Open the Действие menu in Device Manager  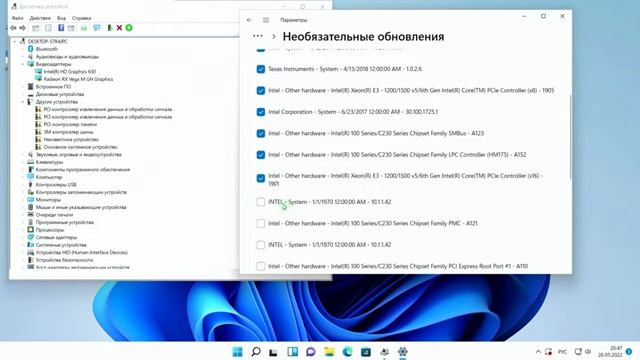click(40, 18)
